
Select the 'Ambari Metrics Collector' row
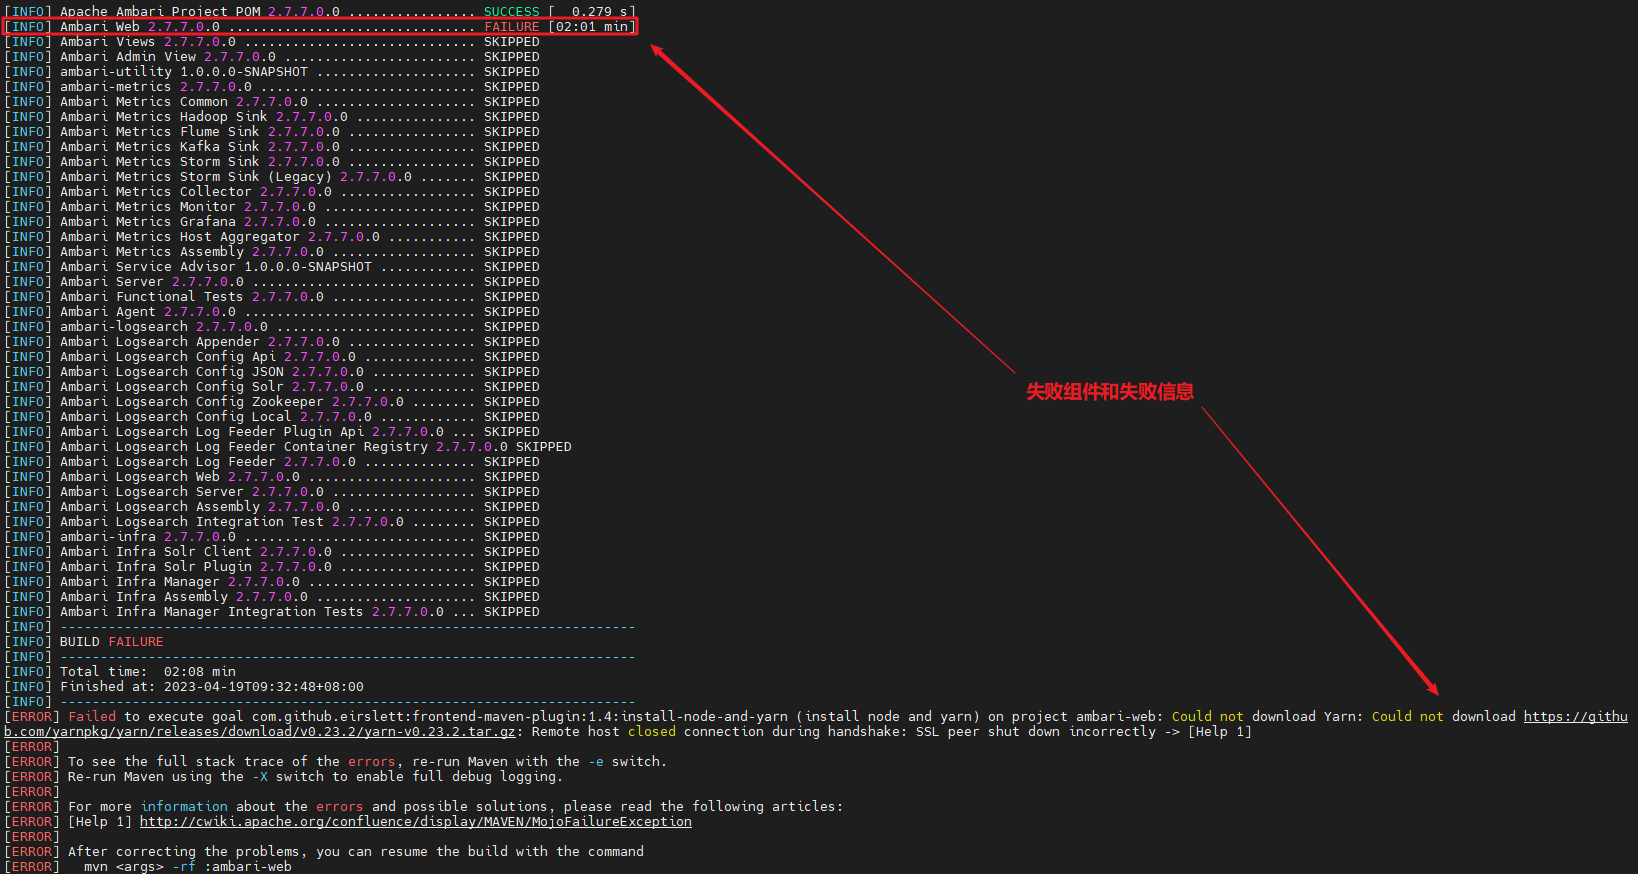pos(272,192)
